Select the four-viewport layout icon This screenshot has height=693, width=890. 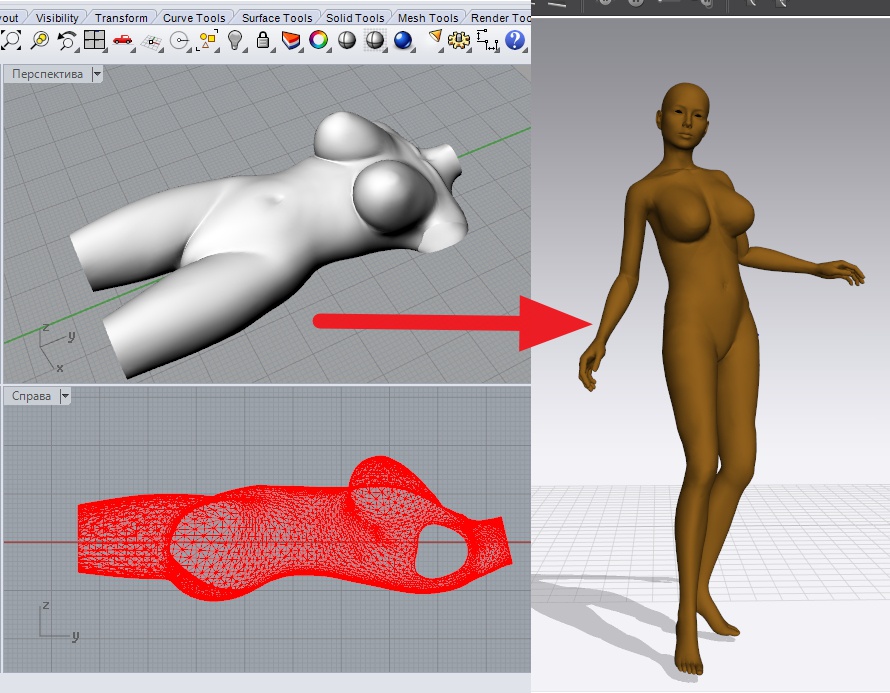[x=95, y=40]
